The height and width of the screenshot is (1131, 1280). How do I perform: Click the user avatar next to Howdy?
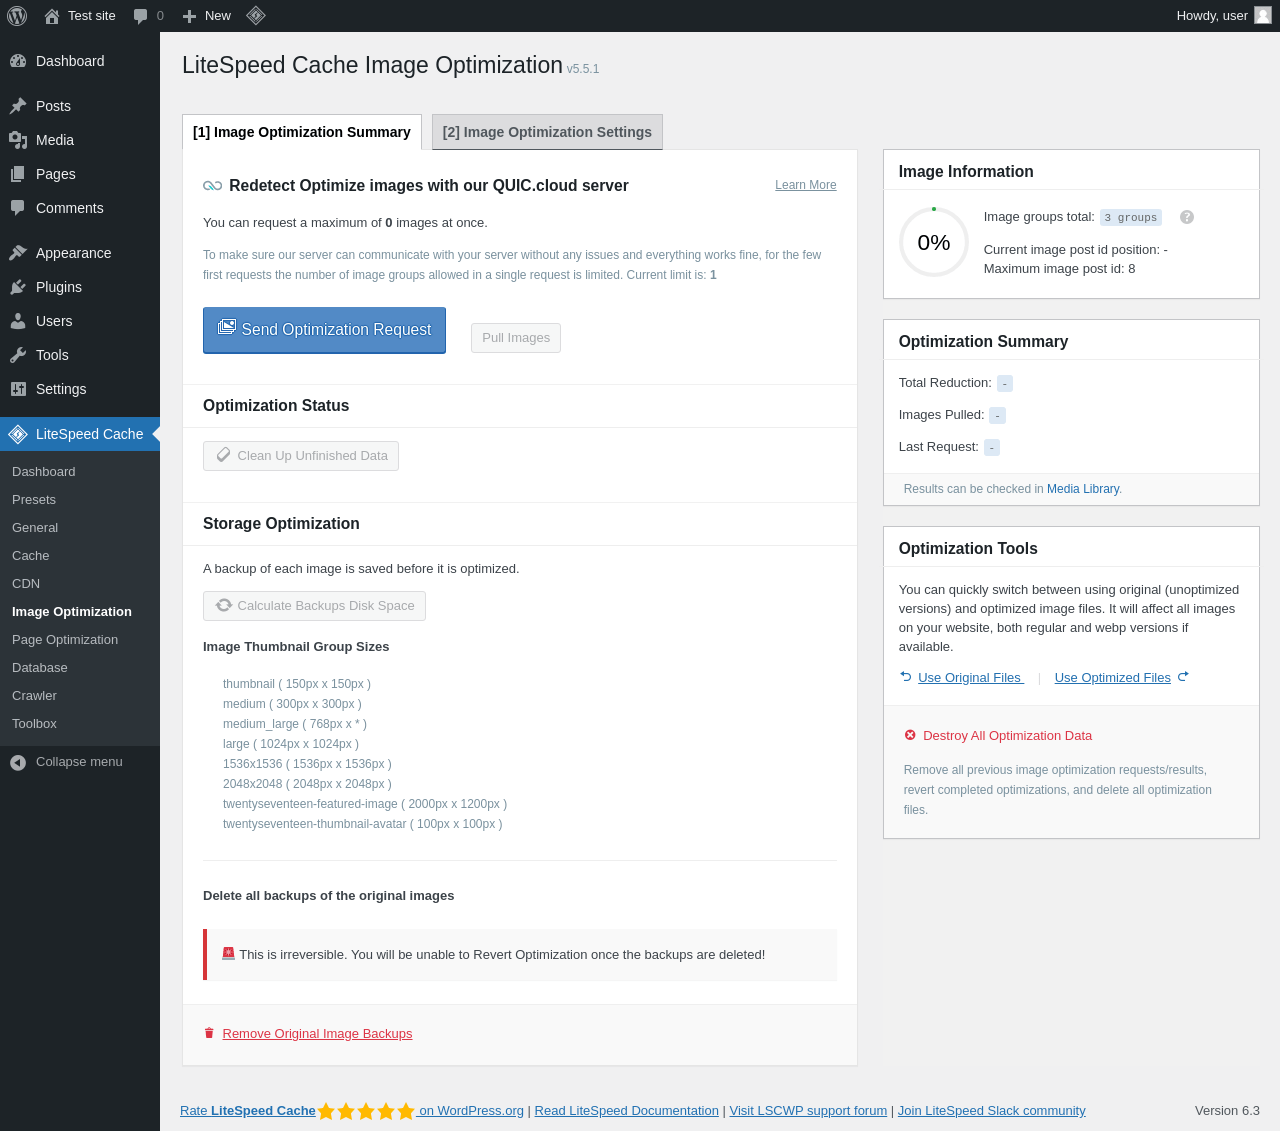pyautogui.click(x=1263, y=15)
